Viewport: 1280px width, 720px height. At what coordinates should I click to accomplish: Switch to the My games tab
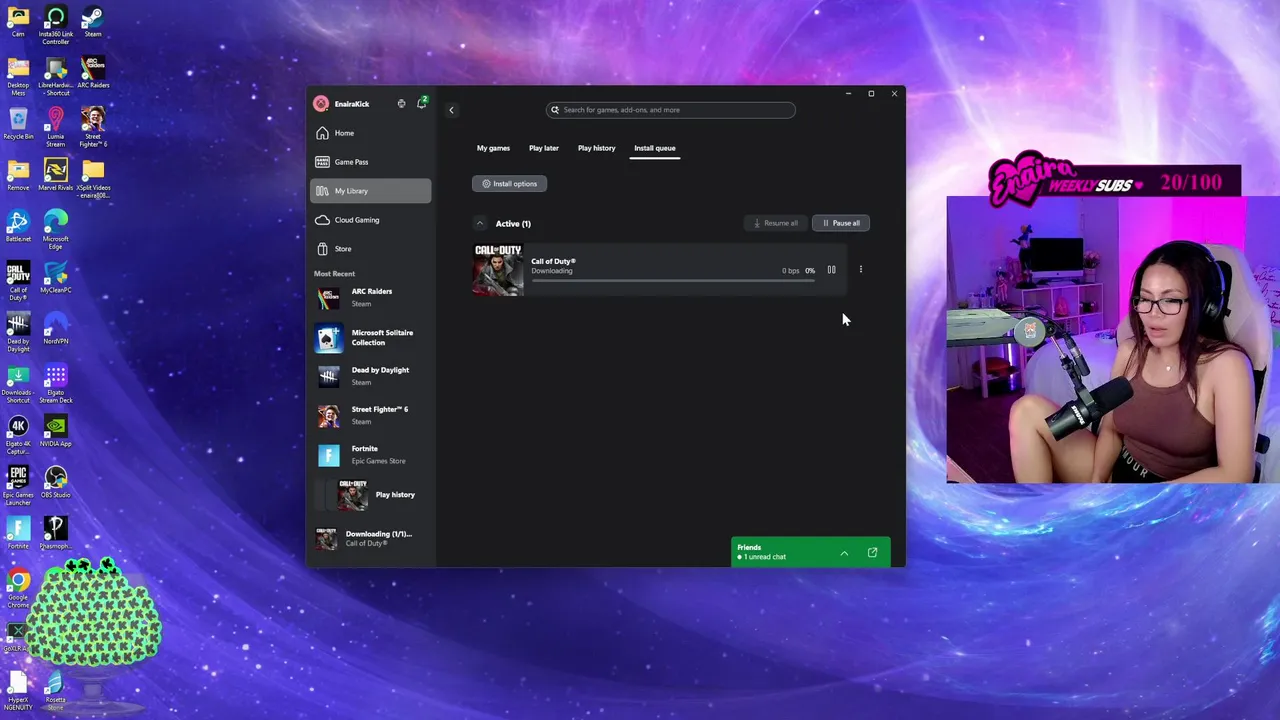493,148
